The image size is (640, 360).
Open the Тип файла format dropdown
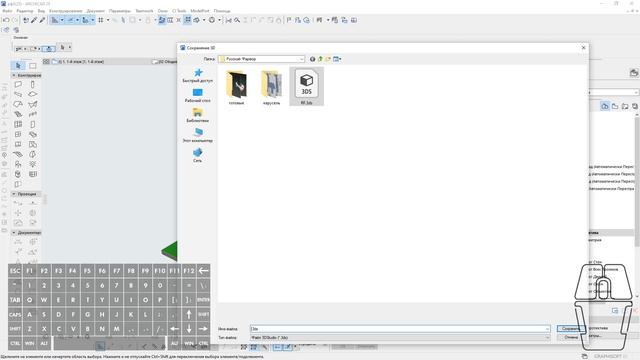point(400,338)
